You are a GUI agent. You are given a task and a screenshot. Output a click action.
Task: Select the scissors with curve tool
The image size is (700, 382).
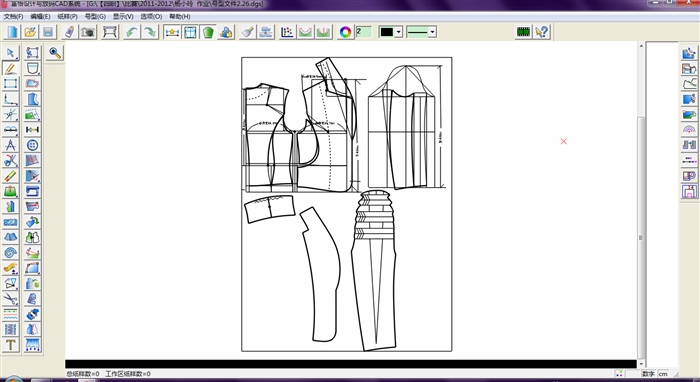[x=11, y=160]
